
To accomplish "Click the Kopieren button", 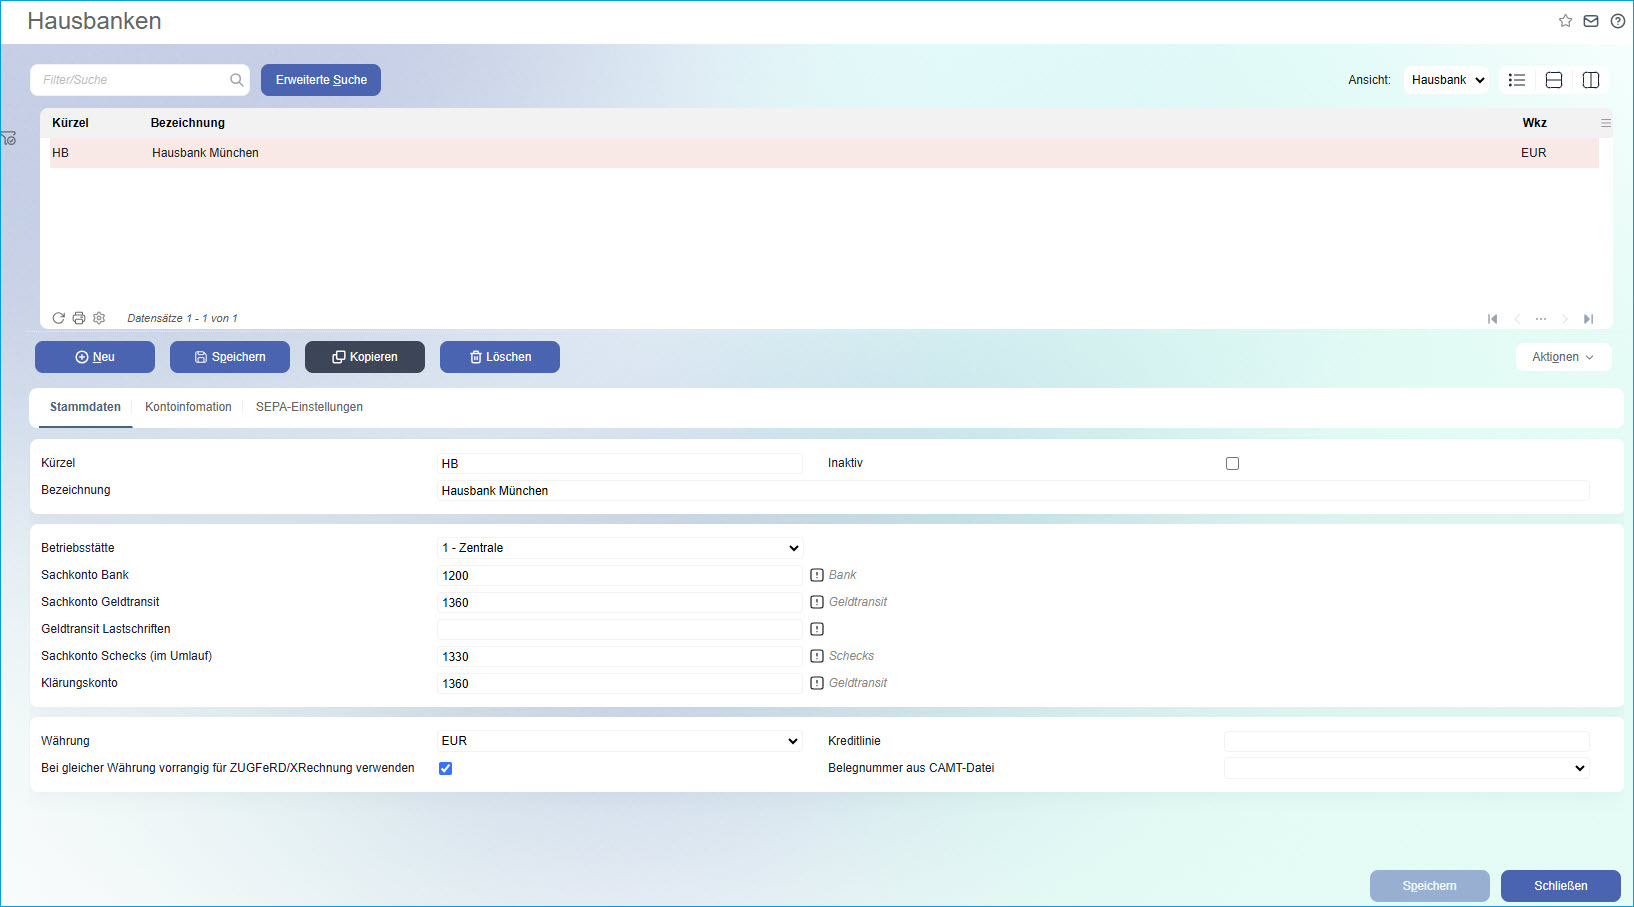I will [x=364, y=357].
